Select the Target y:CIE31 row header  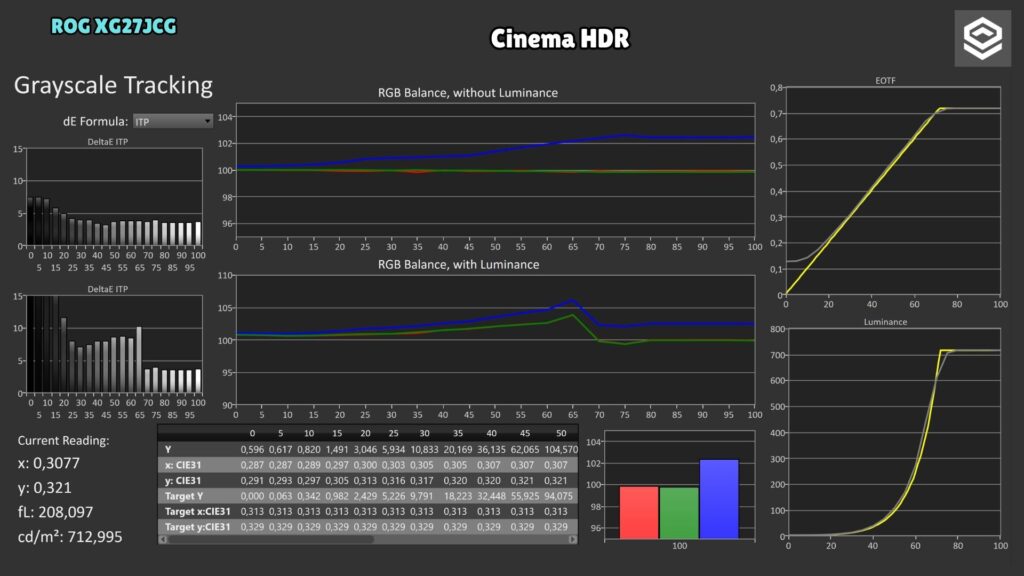click(197, 527)
